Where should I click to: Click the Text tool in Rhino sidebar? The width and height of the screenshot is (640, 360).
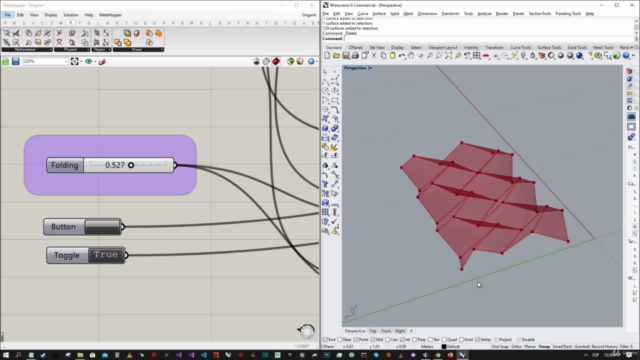tap(326, 184)
